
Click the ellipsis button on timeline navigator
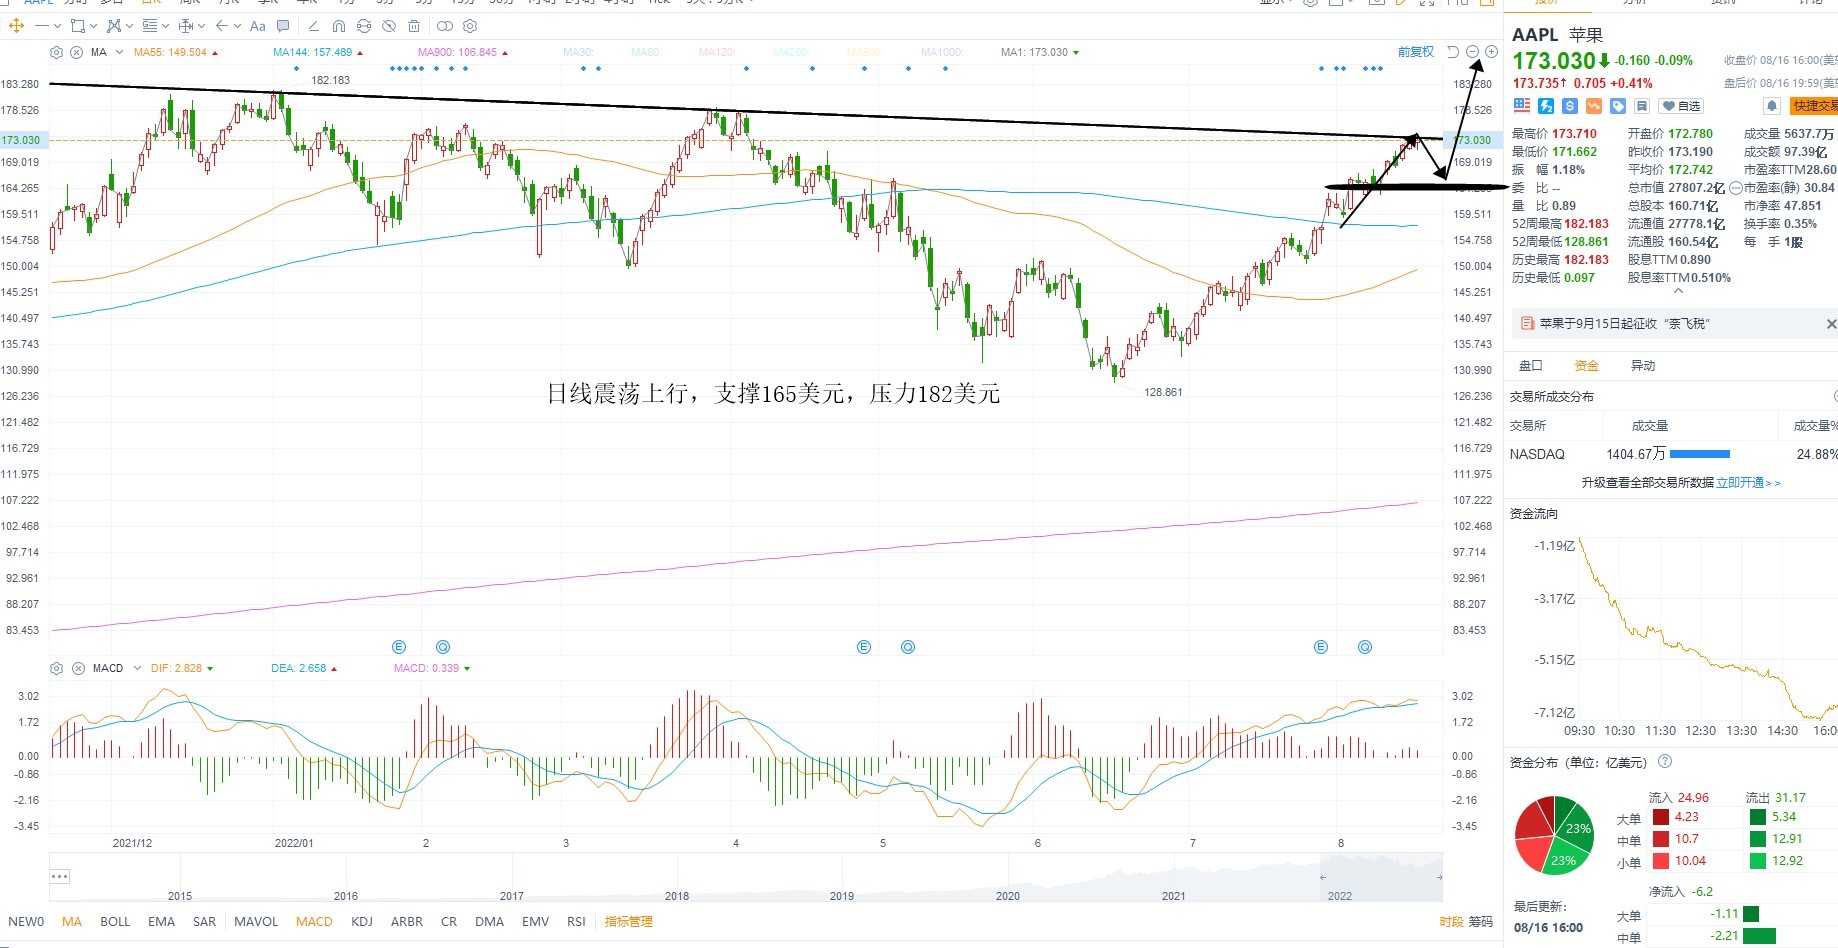coord(60,877)
